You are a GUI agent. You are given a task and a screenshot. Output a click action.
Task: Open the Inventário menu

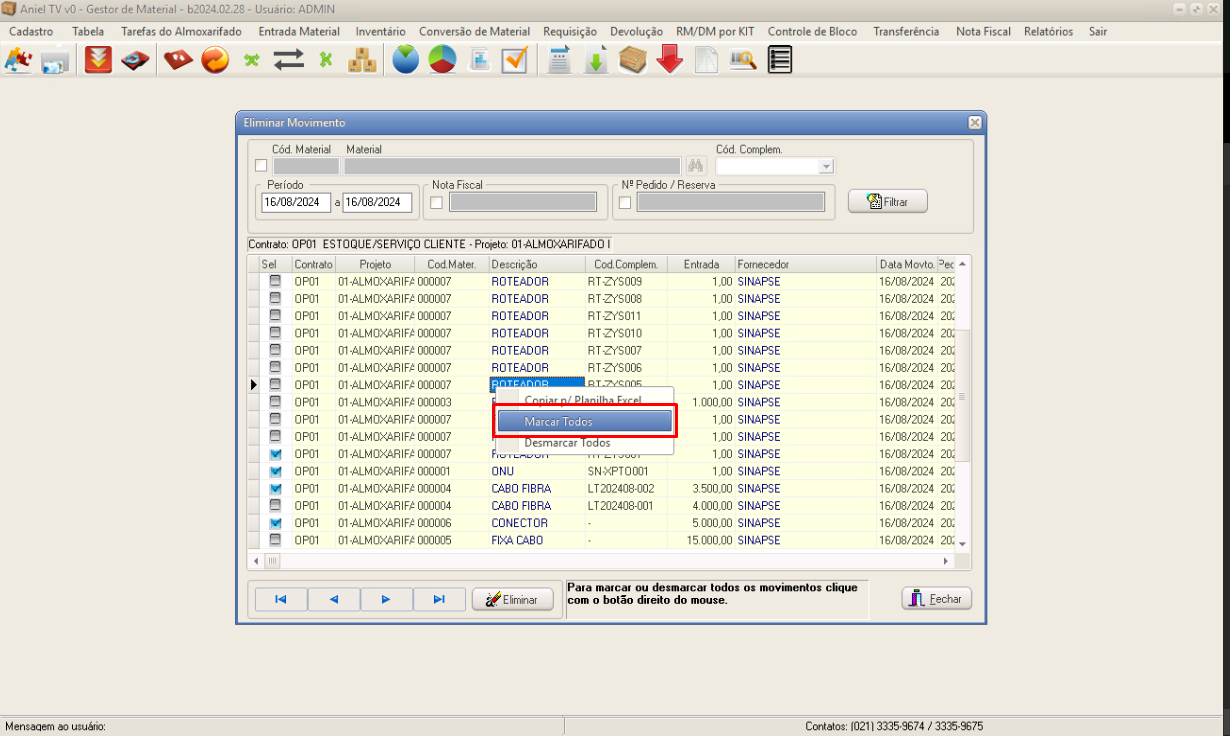(380, 31)
